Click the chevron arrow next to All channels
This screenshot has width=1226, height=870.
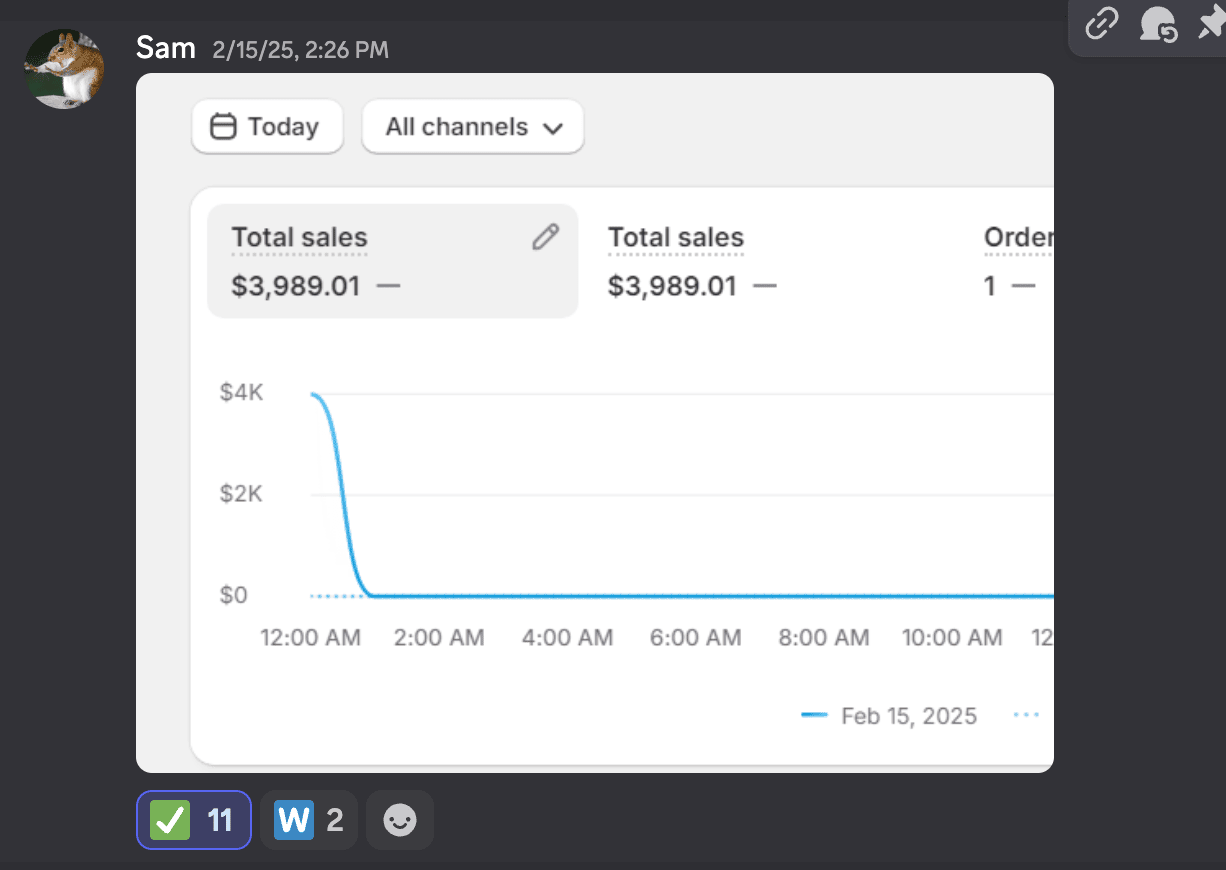(552, 128)
